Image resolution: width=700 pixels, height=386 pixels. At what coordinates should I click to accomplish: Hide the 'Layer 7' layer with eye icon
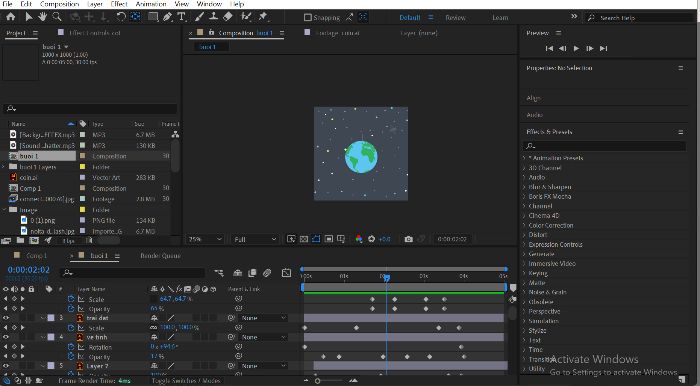coord(6,366)
